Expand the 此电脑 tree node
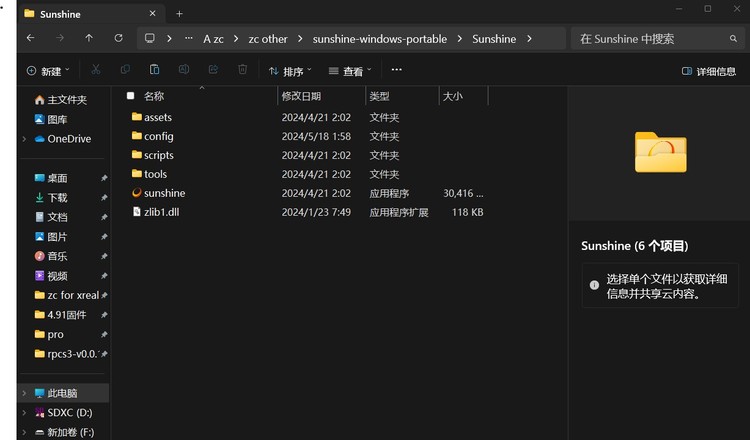Screen dimensions: 750x440 24,393
